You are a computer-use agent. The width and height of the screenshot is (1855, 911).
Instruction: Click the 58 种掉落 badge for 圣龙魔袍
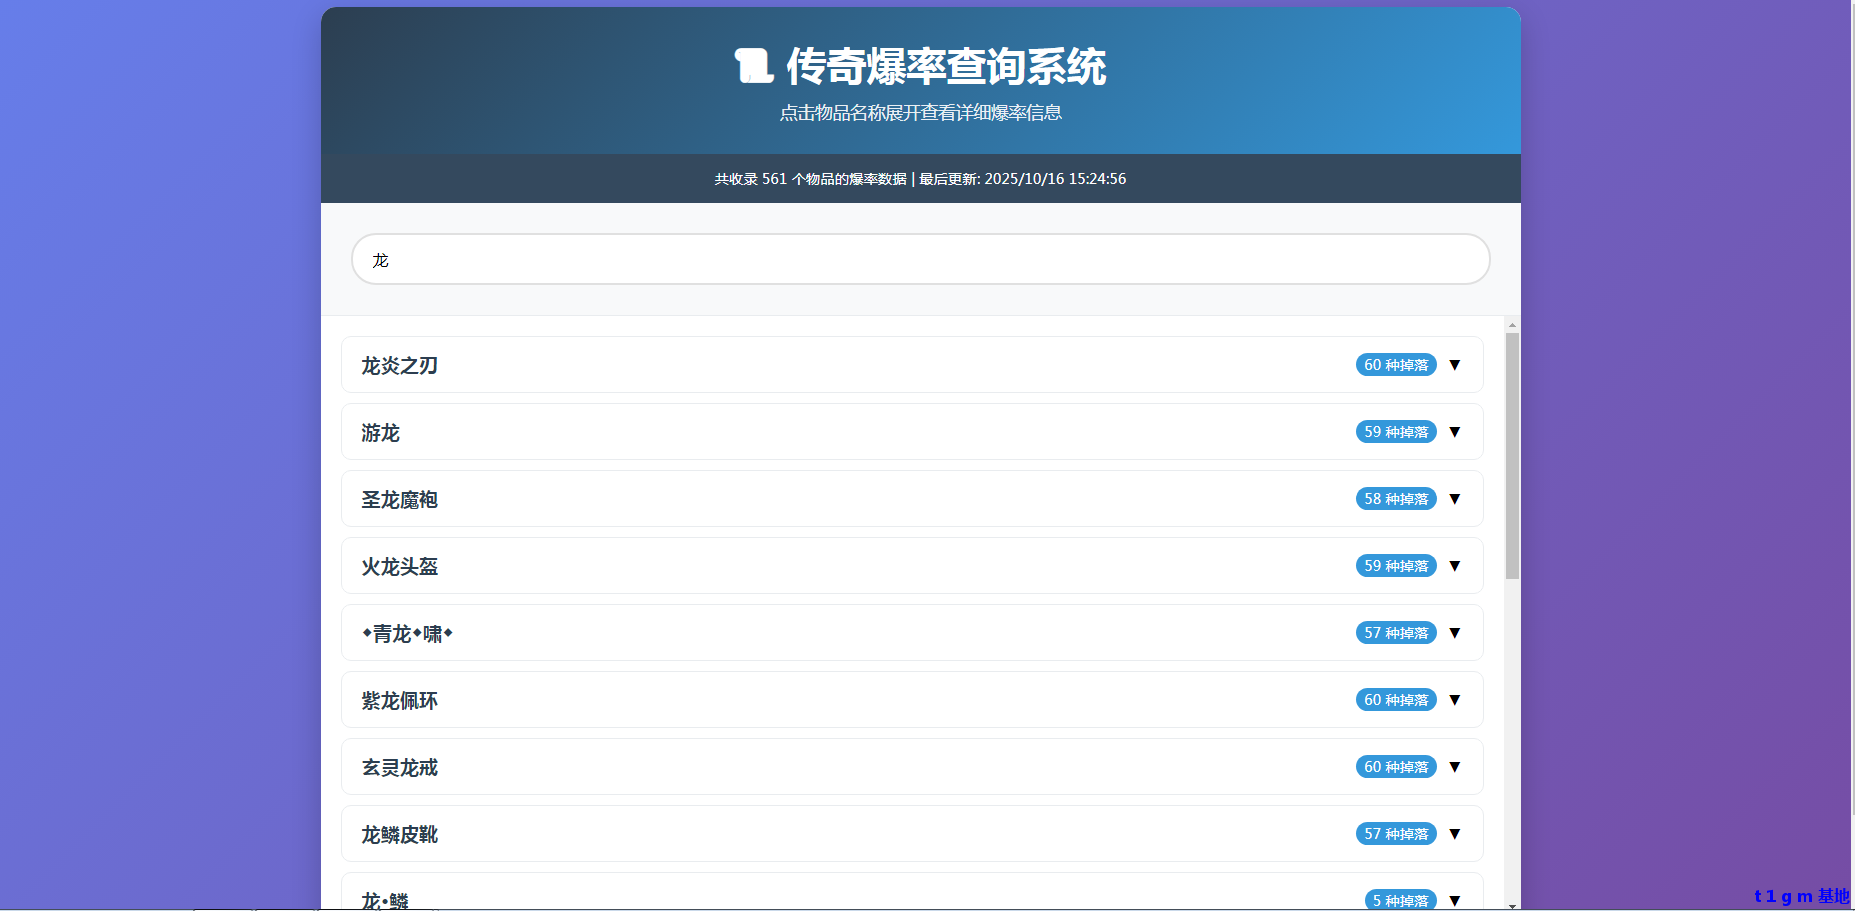pos(1396,499)
